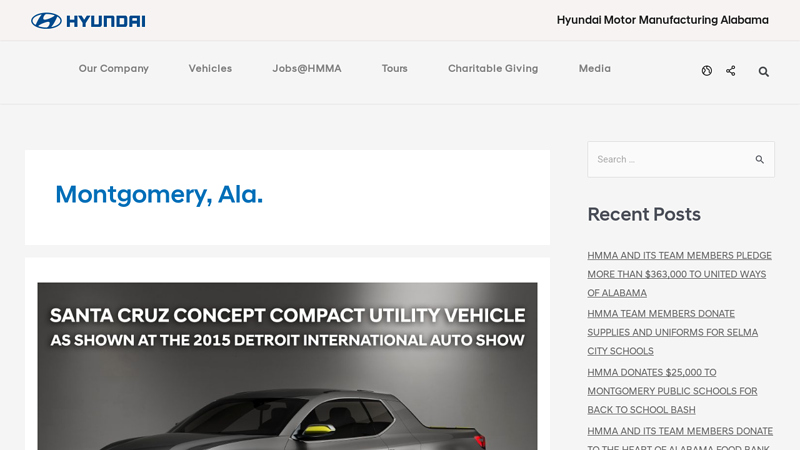This screenshot has height=450, width=800.
Task: Click Hyundai Motor Manufacturing Alabama header text
Action: (662, 20)
